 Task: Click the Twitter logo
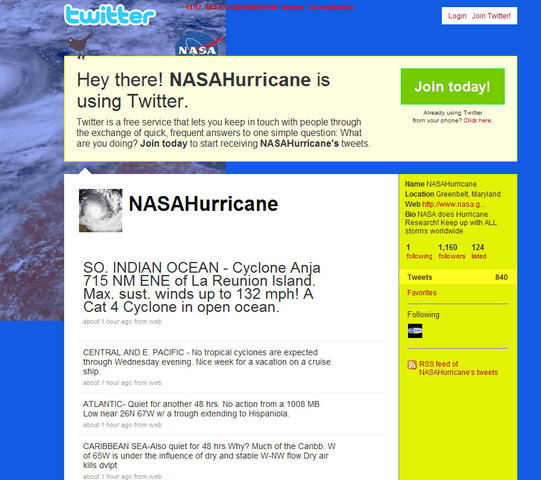[110, 15]
